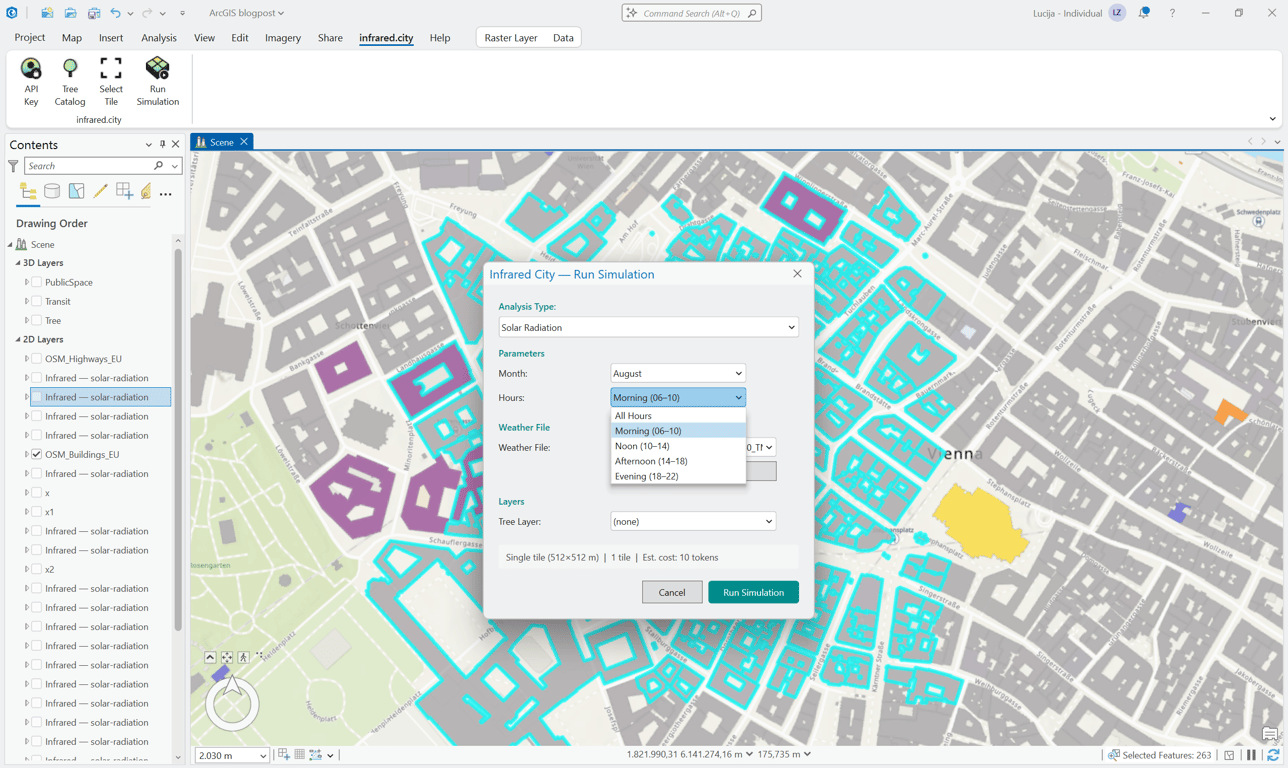The width and height of the screenshot is (1288, 768).
Task: Toggle Transit layer visibility checkbox
Action: (37, 301)
